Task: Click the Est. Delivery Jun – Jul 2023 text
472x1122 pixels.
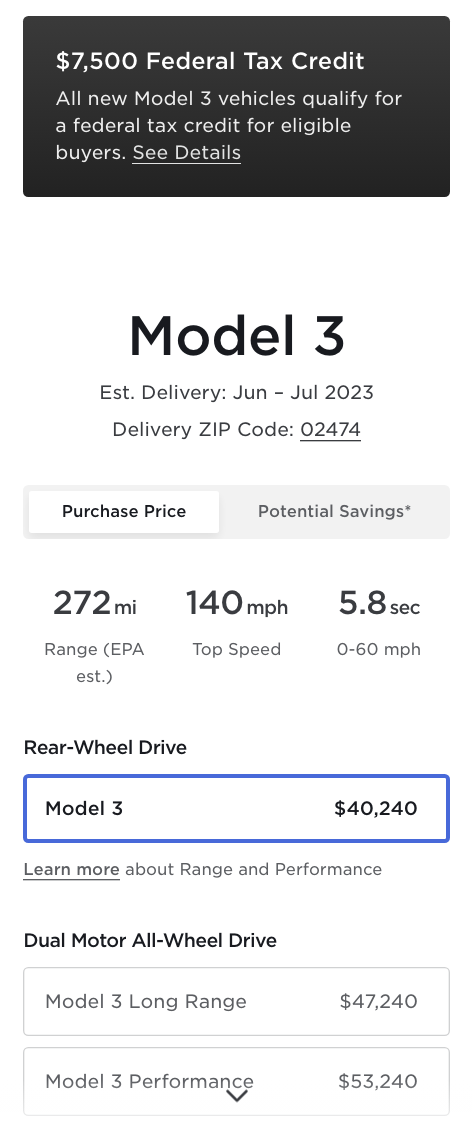Action: 237,393
